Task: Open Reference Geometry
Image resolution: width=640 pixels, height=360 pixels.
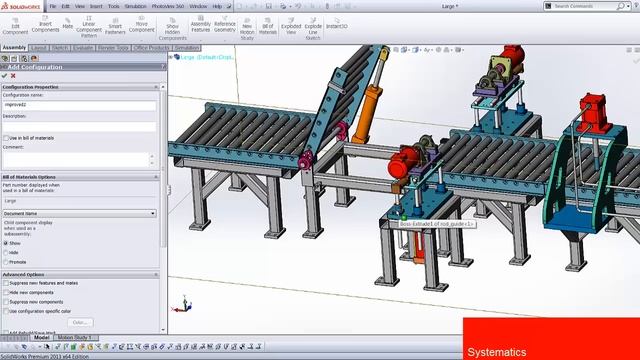Action: [225, 24]
